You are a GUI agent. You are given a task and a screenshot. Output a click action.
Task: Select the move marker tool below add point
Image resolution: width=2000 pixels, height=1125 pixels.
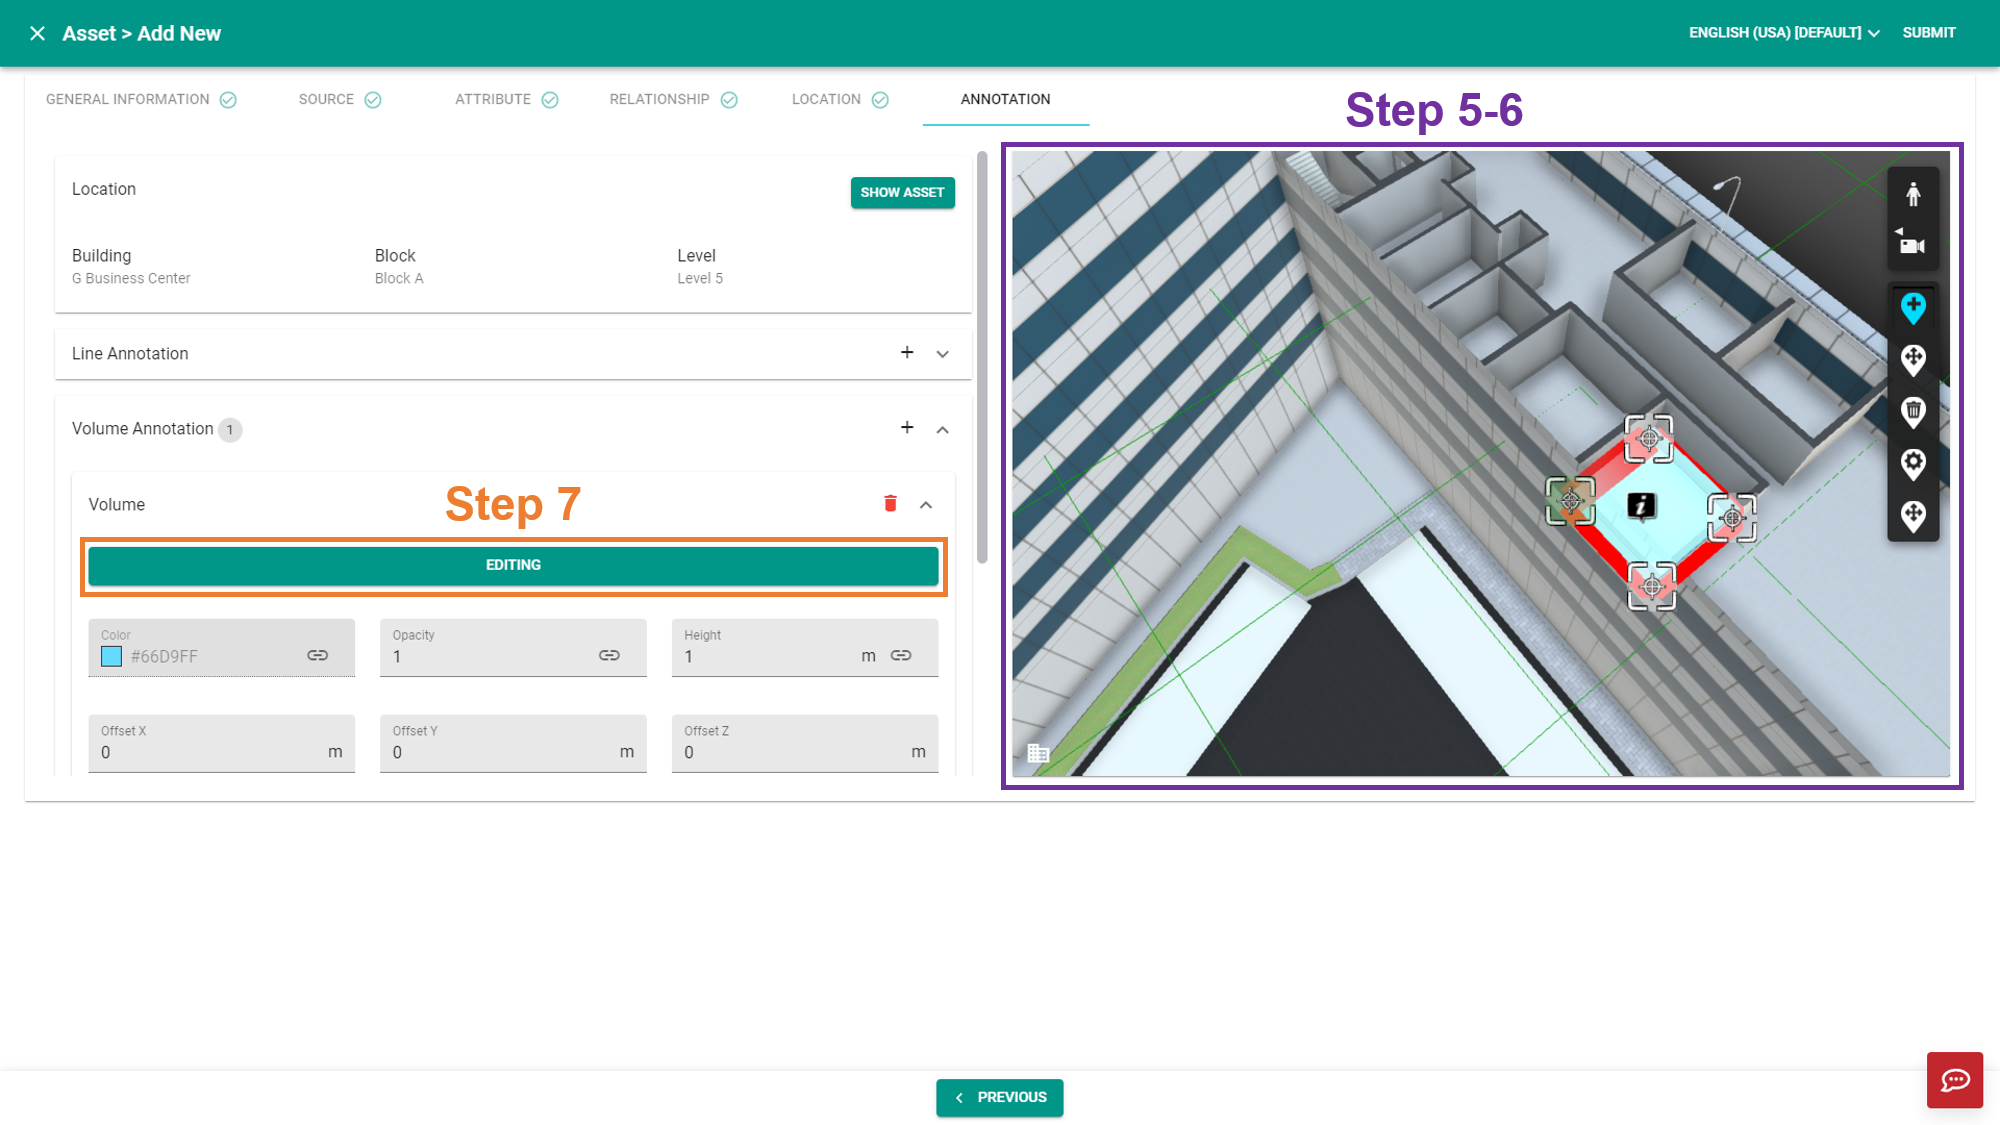click(x=1913, y=360)
